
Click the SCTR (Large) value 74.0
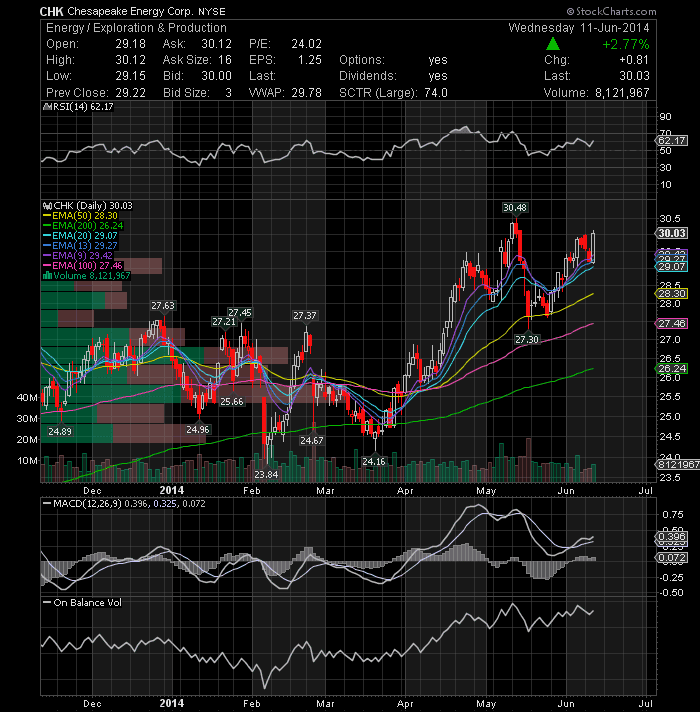[x=436, y=93]
